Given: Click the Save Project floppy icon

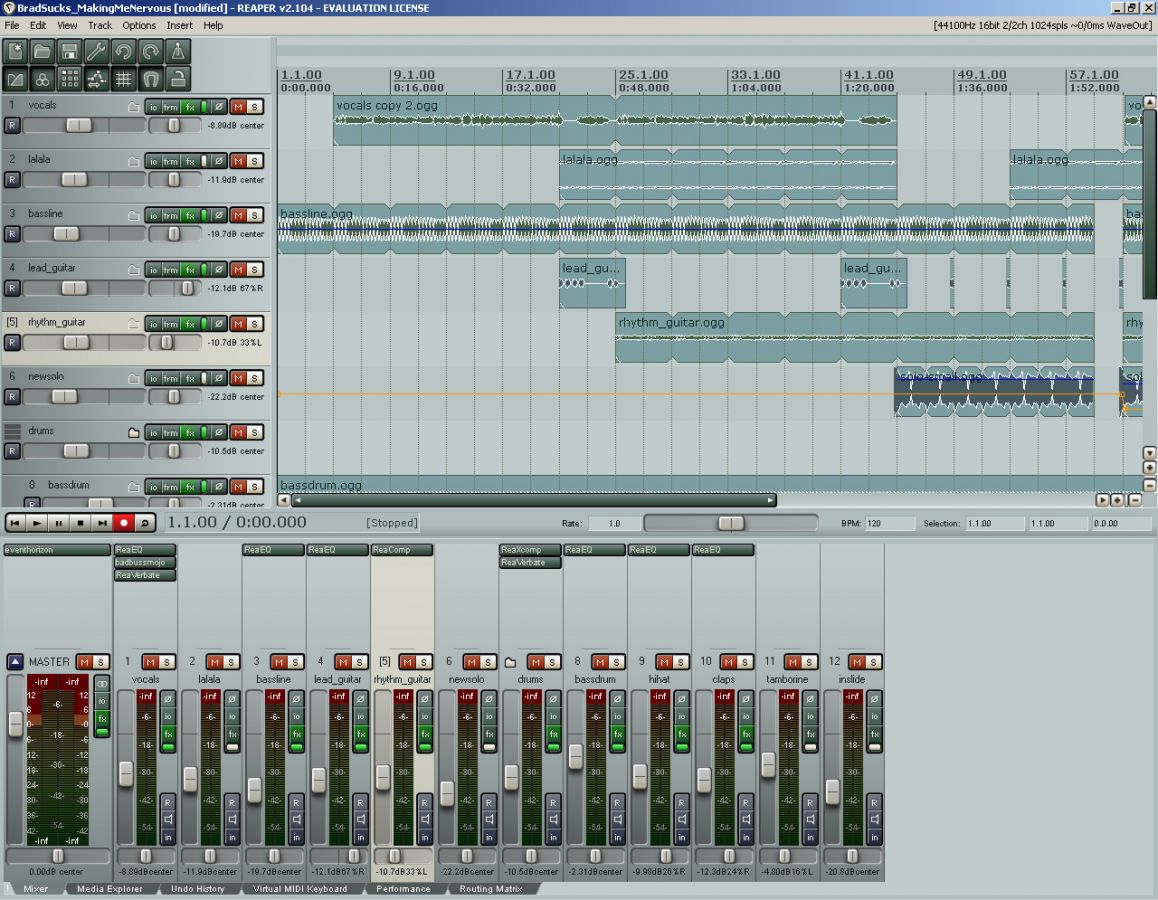Looking at the screenshot, I should pyautogui.click(x=69, y=52).
